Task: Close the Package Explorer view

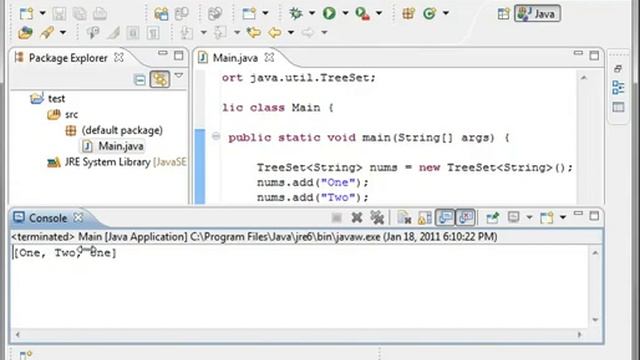Action: pyautogui.click(x=119, y=58)
